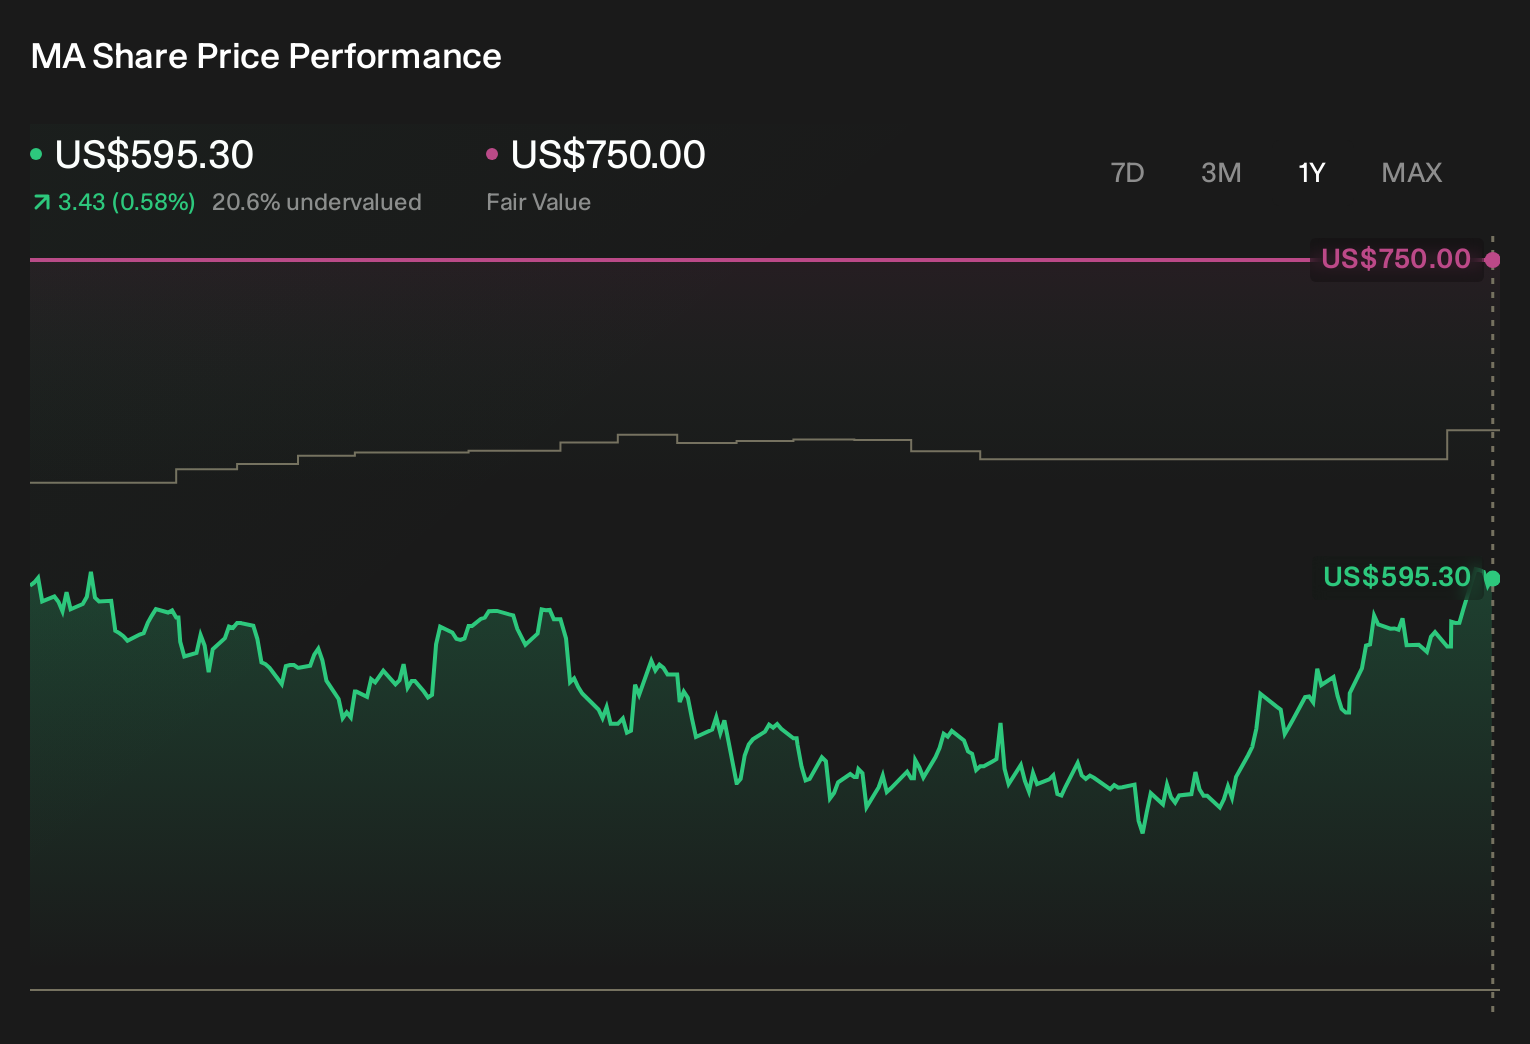Click the large US$595.30 share price heading
The width and height of the screenshot is (1530, 1044).
click(154, 155)
